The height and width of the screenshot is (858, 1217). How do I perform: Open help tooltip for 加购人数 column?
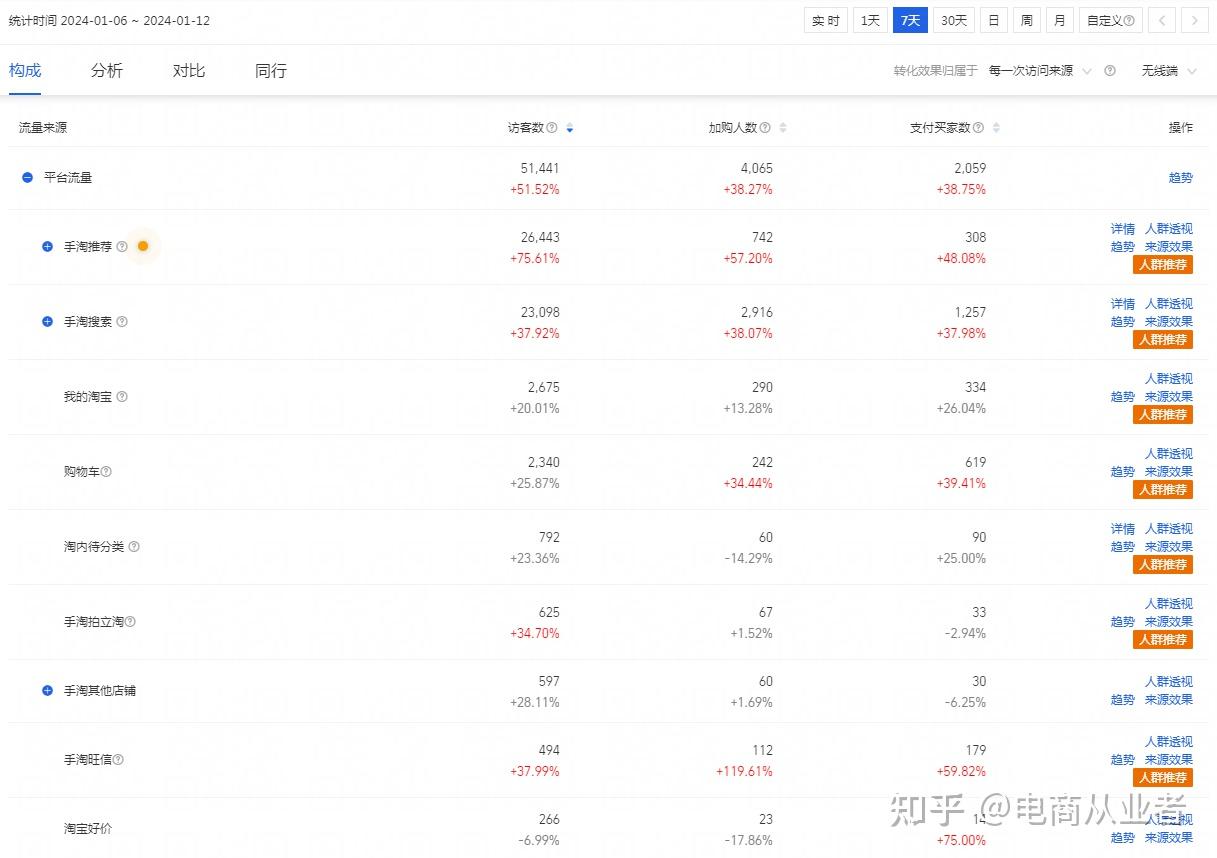tap(765, 128)
